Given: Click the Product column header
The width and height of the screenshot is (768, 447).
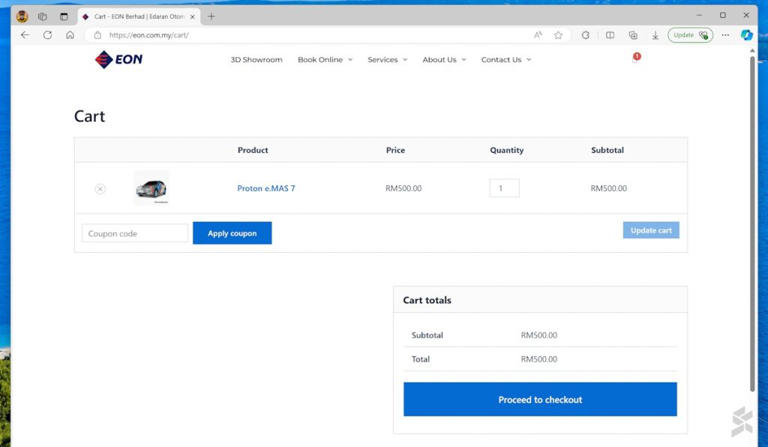Looking at the screenshot, I should click(253, 150).
